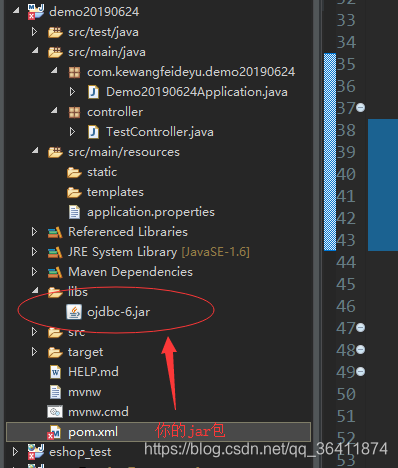Select the pom.xml file label

[93, 433]
